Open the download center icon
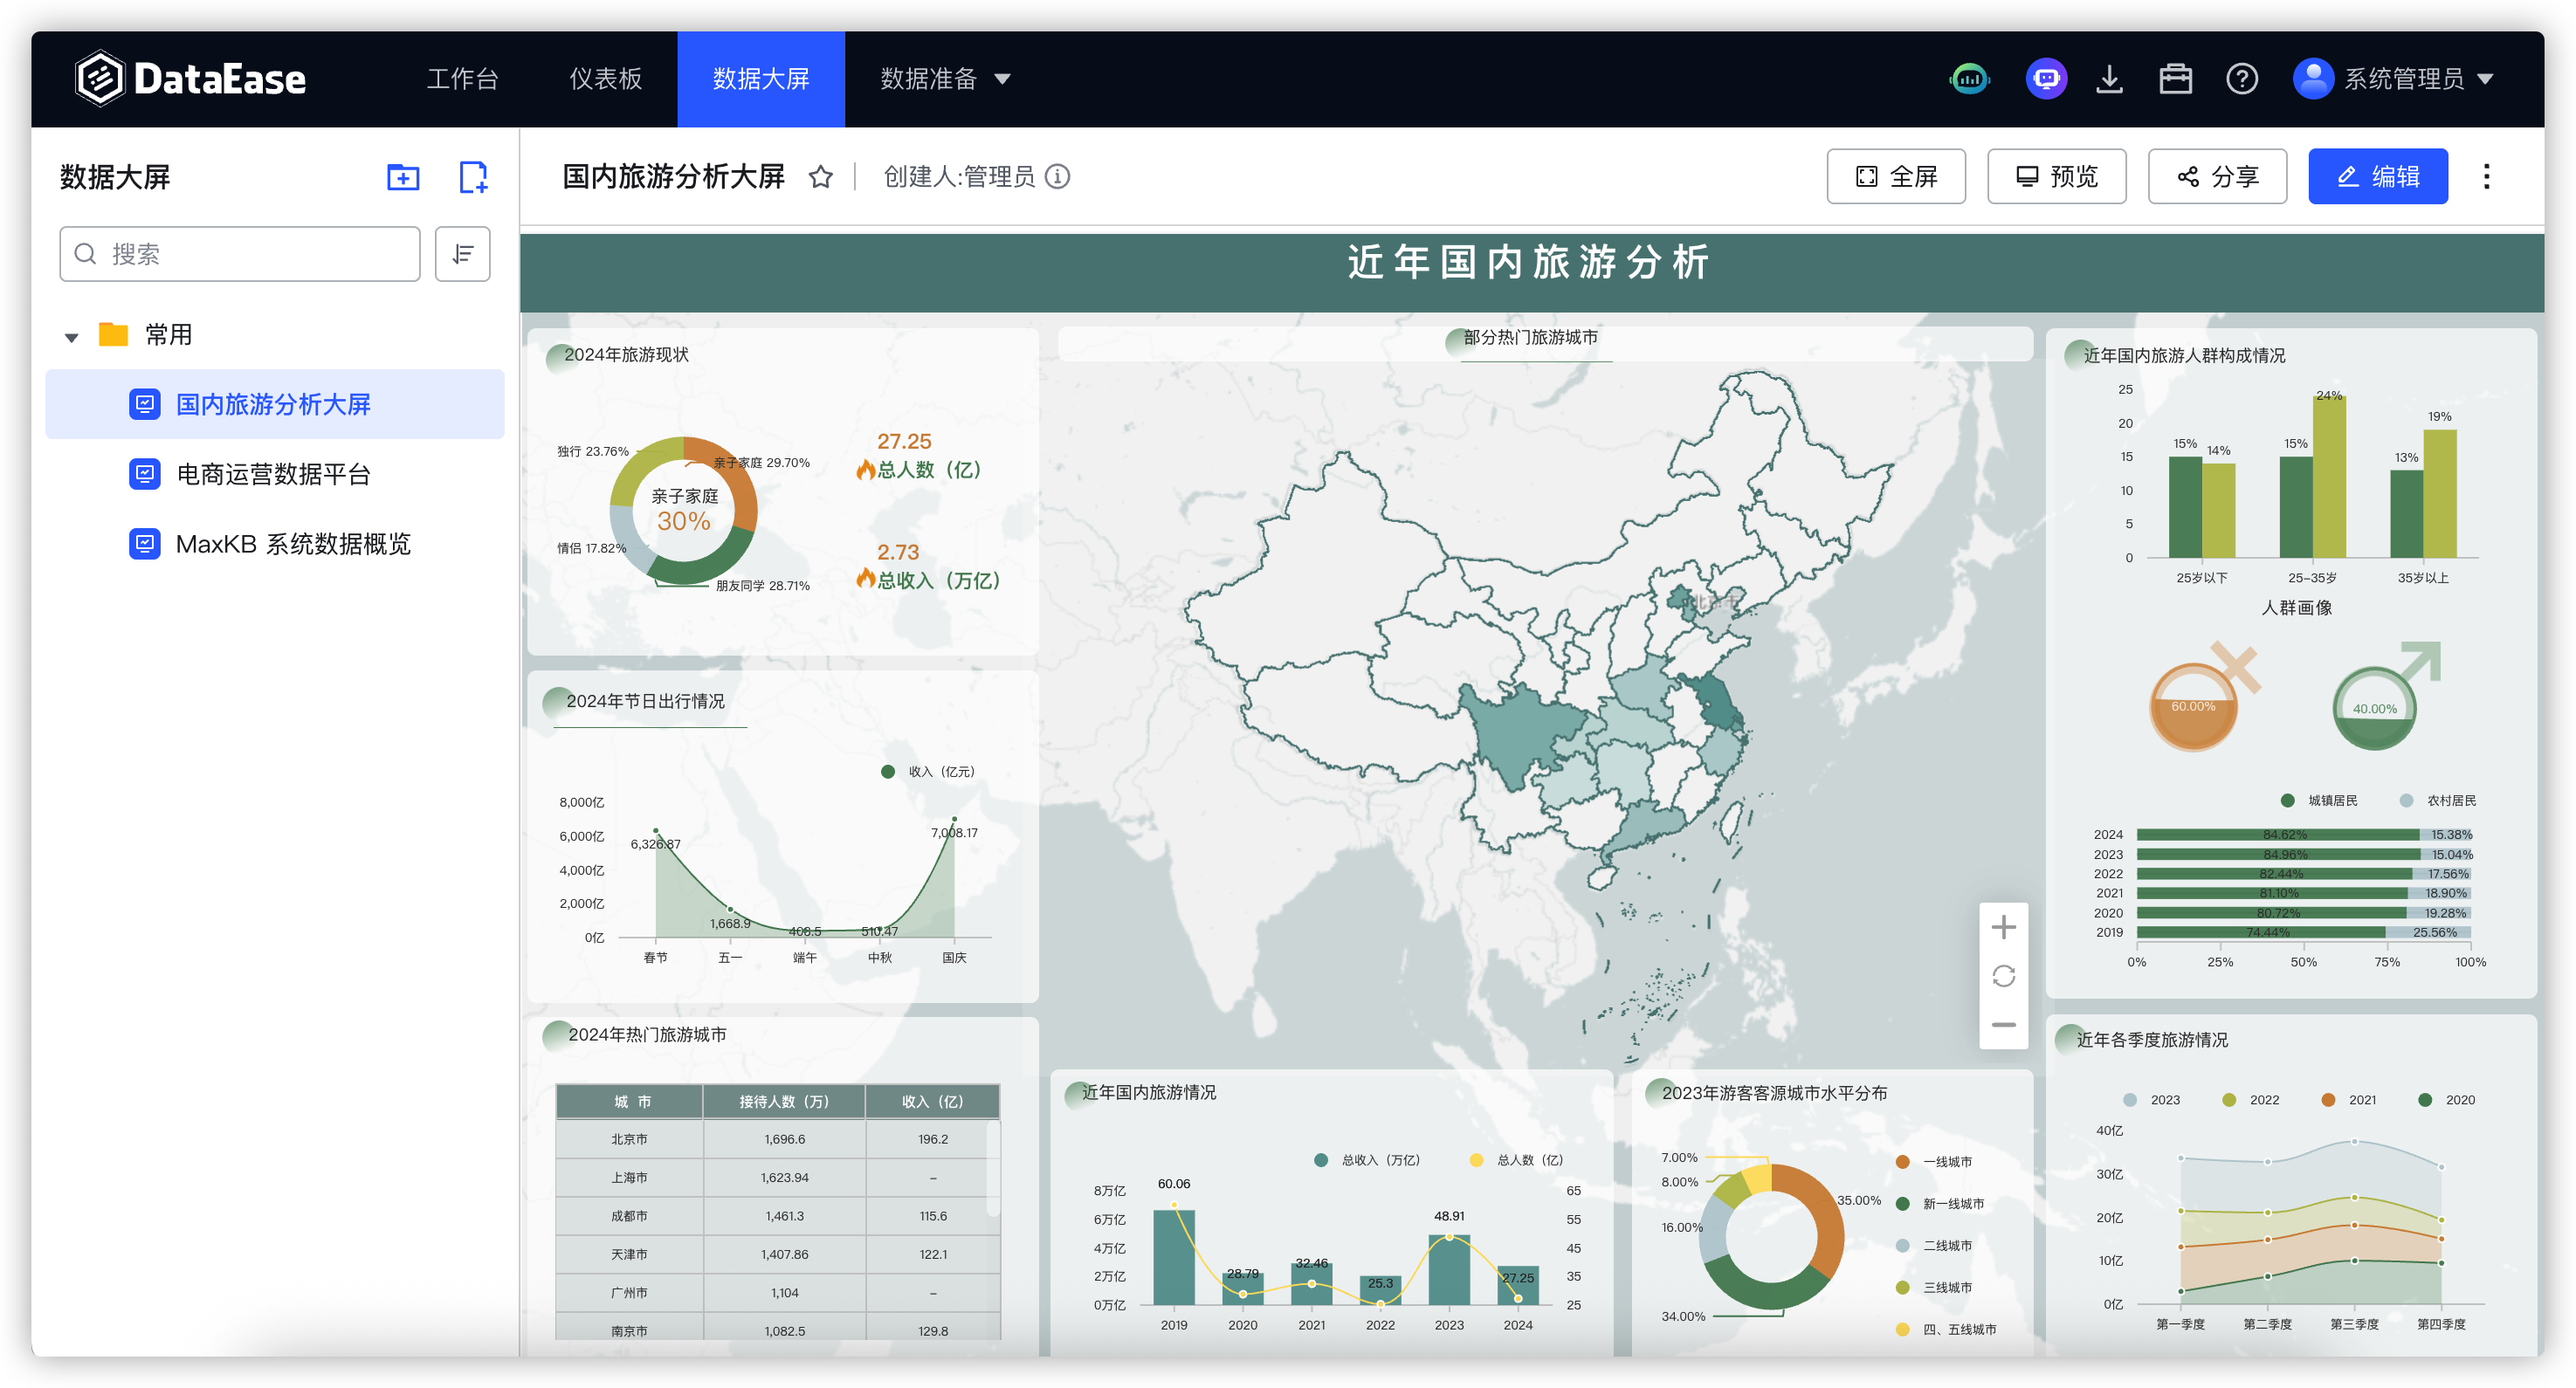The width and height of the screenshot is (2576, 1388). pos(2109,79)
